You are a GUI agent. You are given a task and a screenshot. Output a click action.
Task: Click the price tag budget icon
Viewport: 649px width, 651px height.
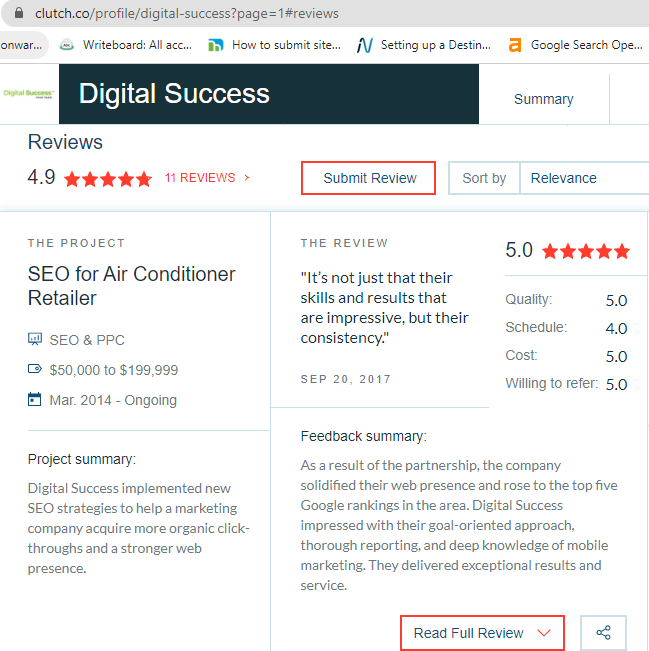pos(35,369)
